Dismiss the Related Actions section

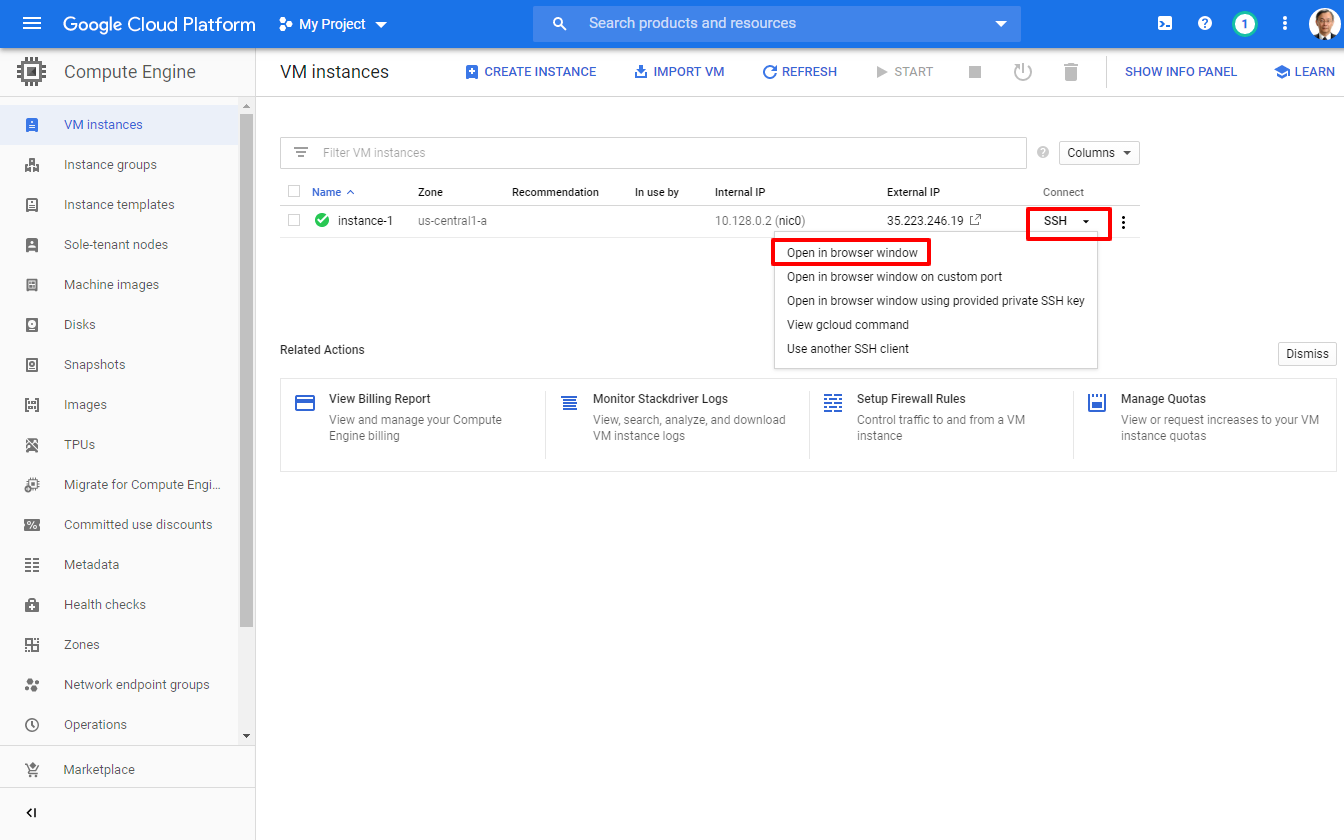click(x=1307, y=354)
